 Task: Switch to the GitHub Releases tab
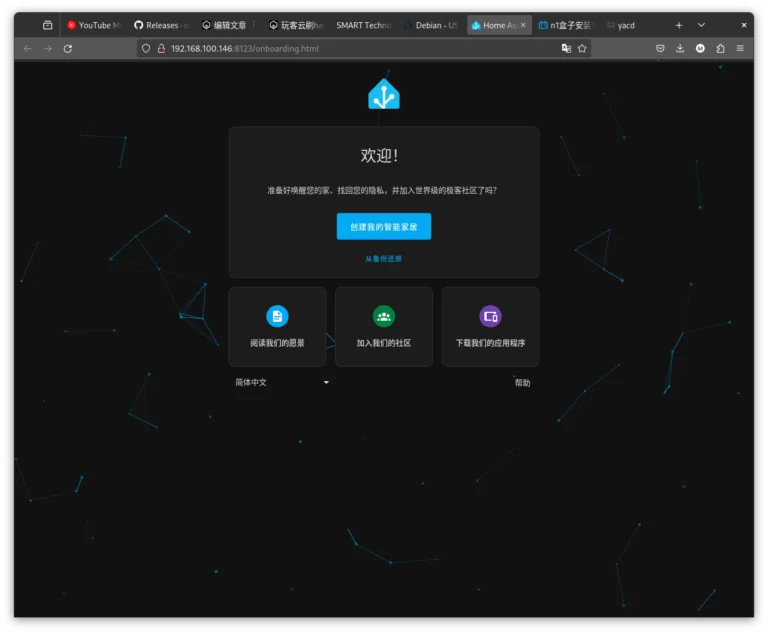161,25
